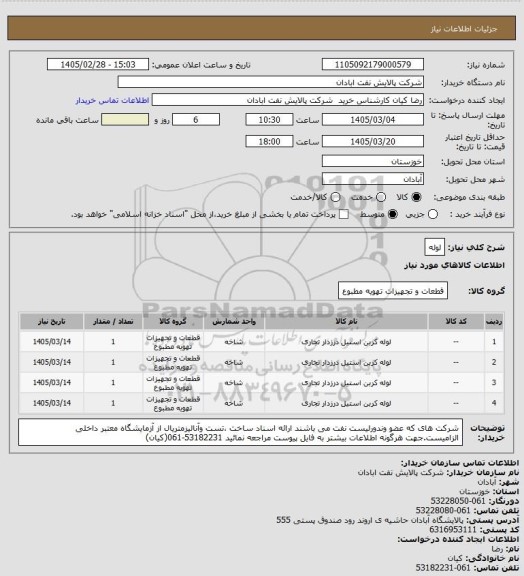This screenshot has height=576, width=524.
Task: Click the تاریخ نیاز column header
Action: [51, 321]
